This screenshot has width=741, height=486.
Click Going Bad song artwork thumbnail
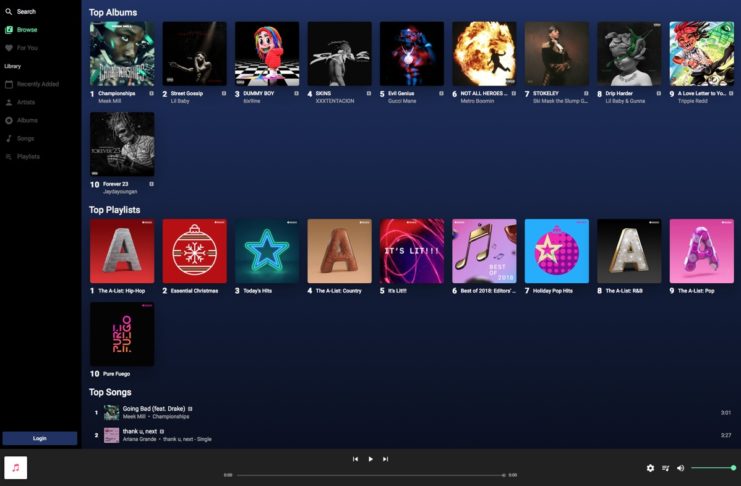point(112,413)
